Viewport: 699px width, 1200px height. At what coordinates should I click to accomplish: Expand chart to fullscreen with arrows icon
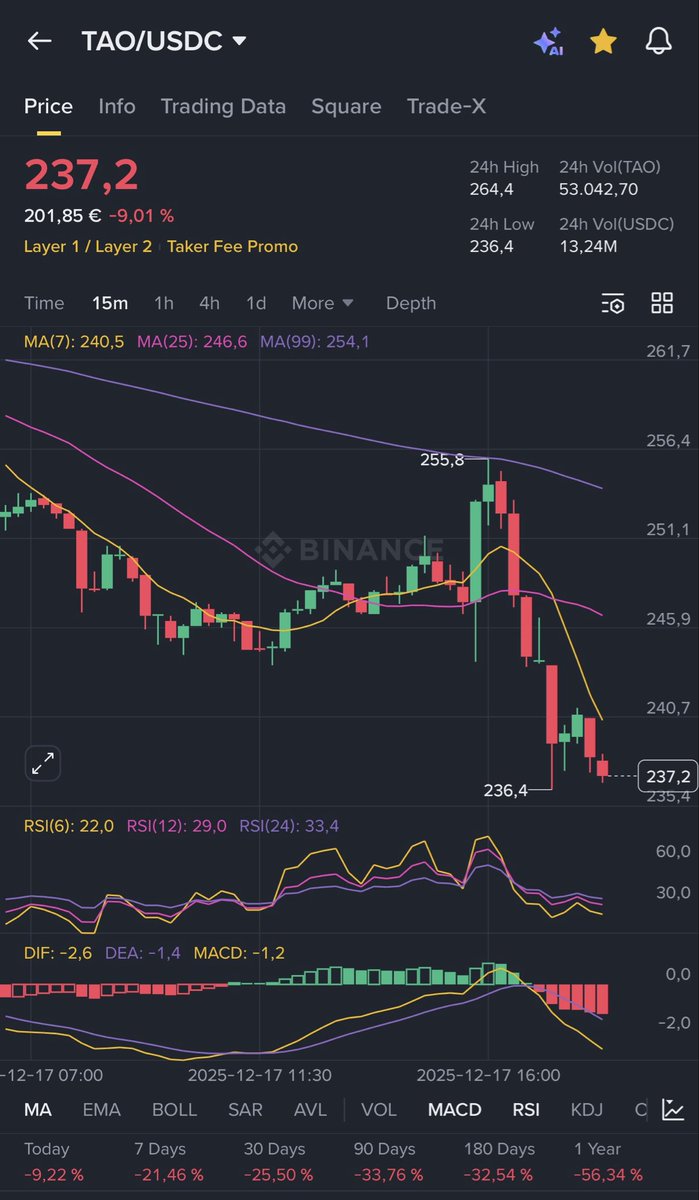tap(43, 765)
